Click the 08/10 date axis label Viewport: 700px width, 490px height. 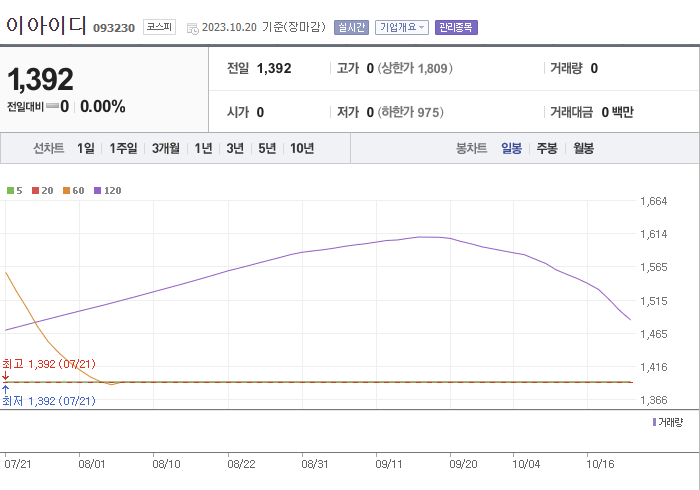point(167,464)
